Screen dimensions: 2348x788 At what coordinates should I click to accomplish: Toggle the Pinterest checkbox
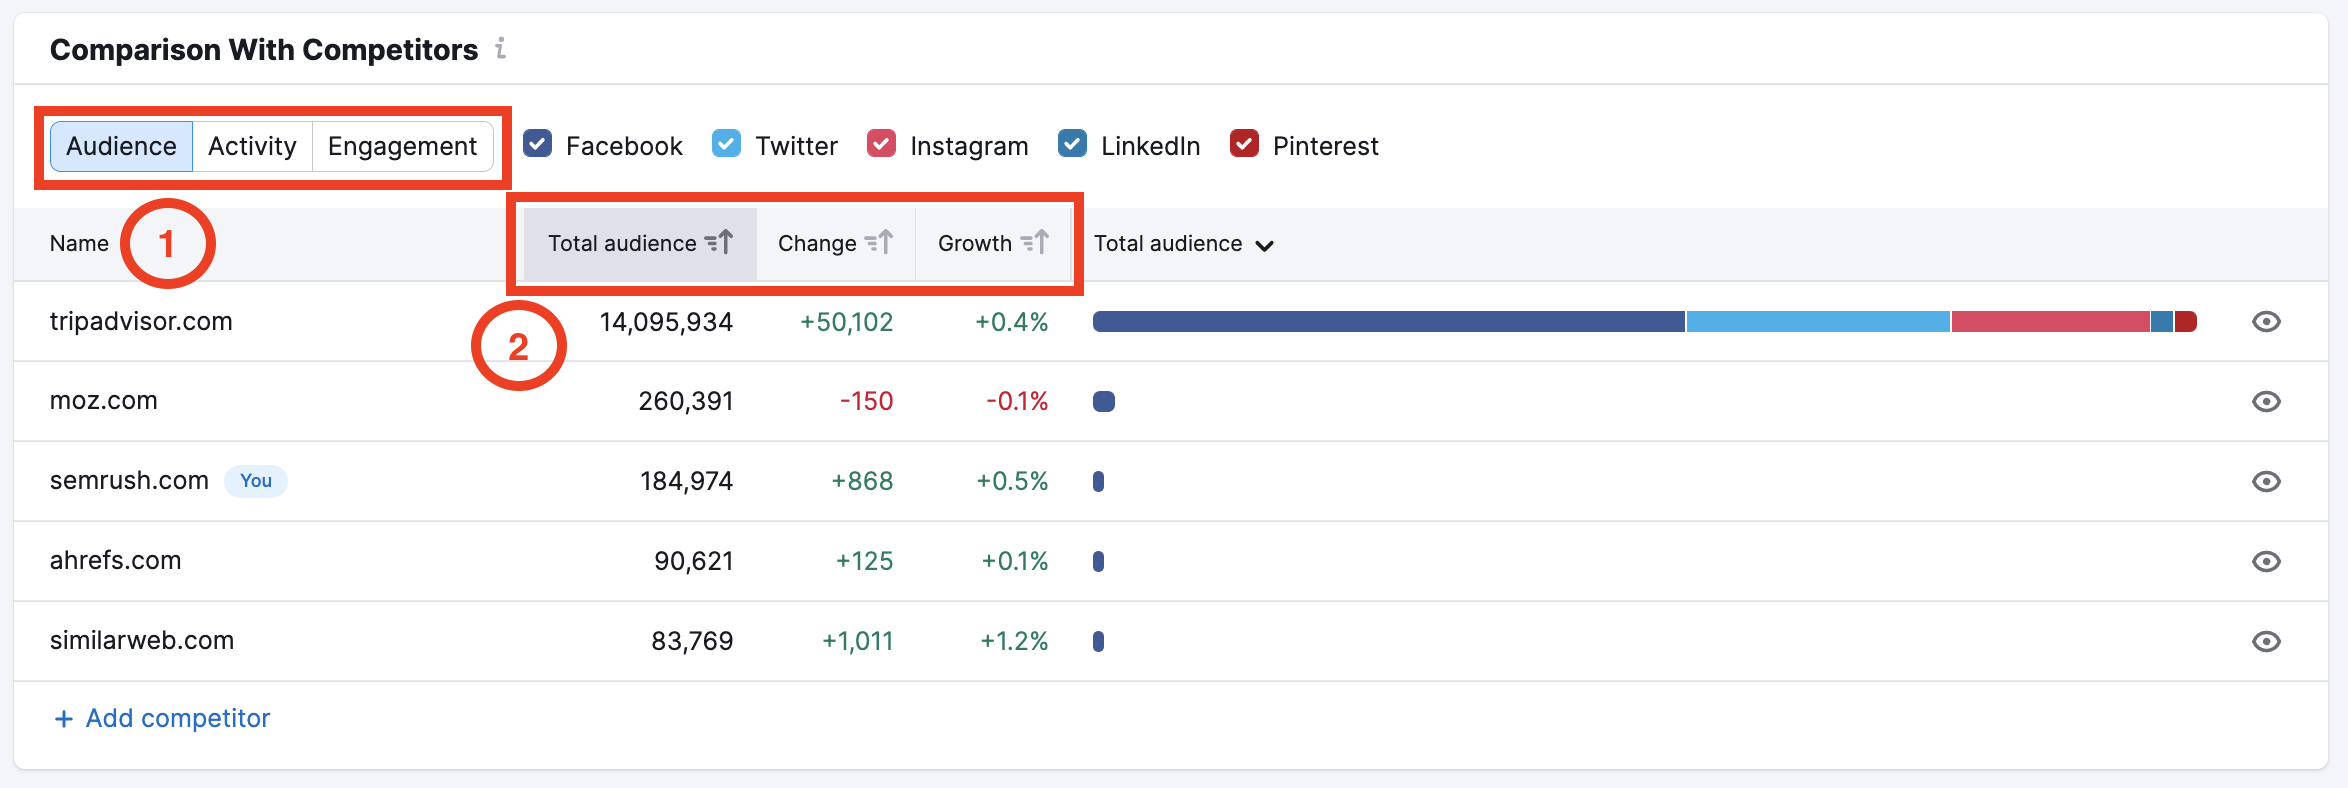[x=1245, y=144]
